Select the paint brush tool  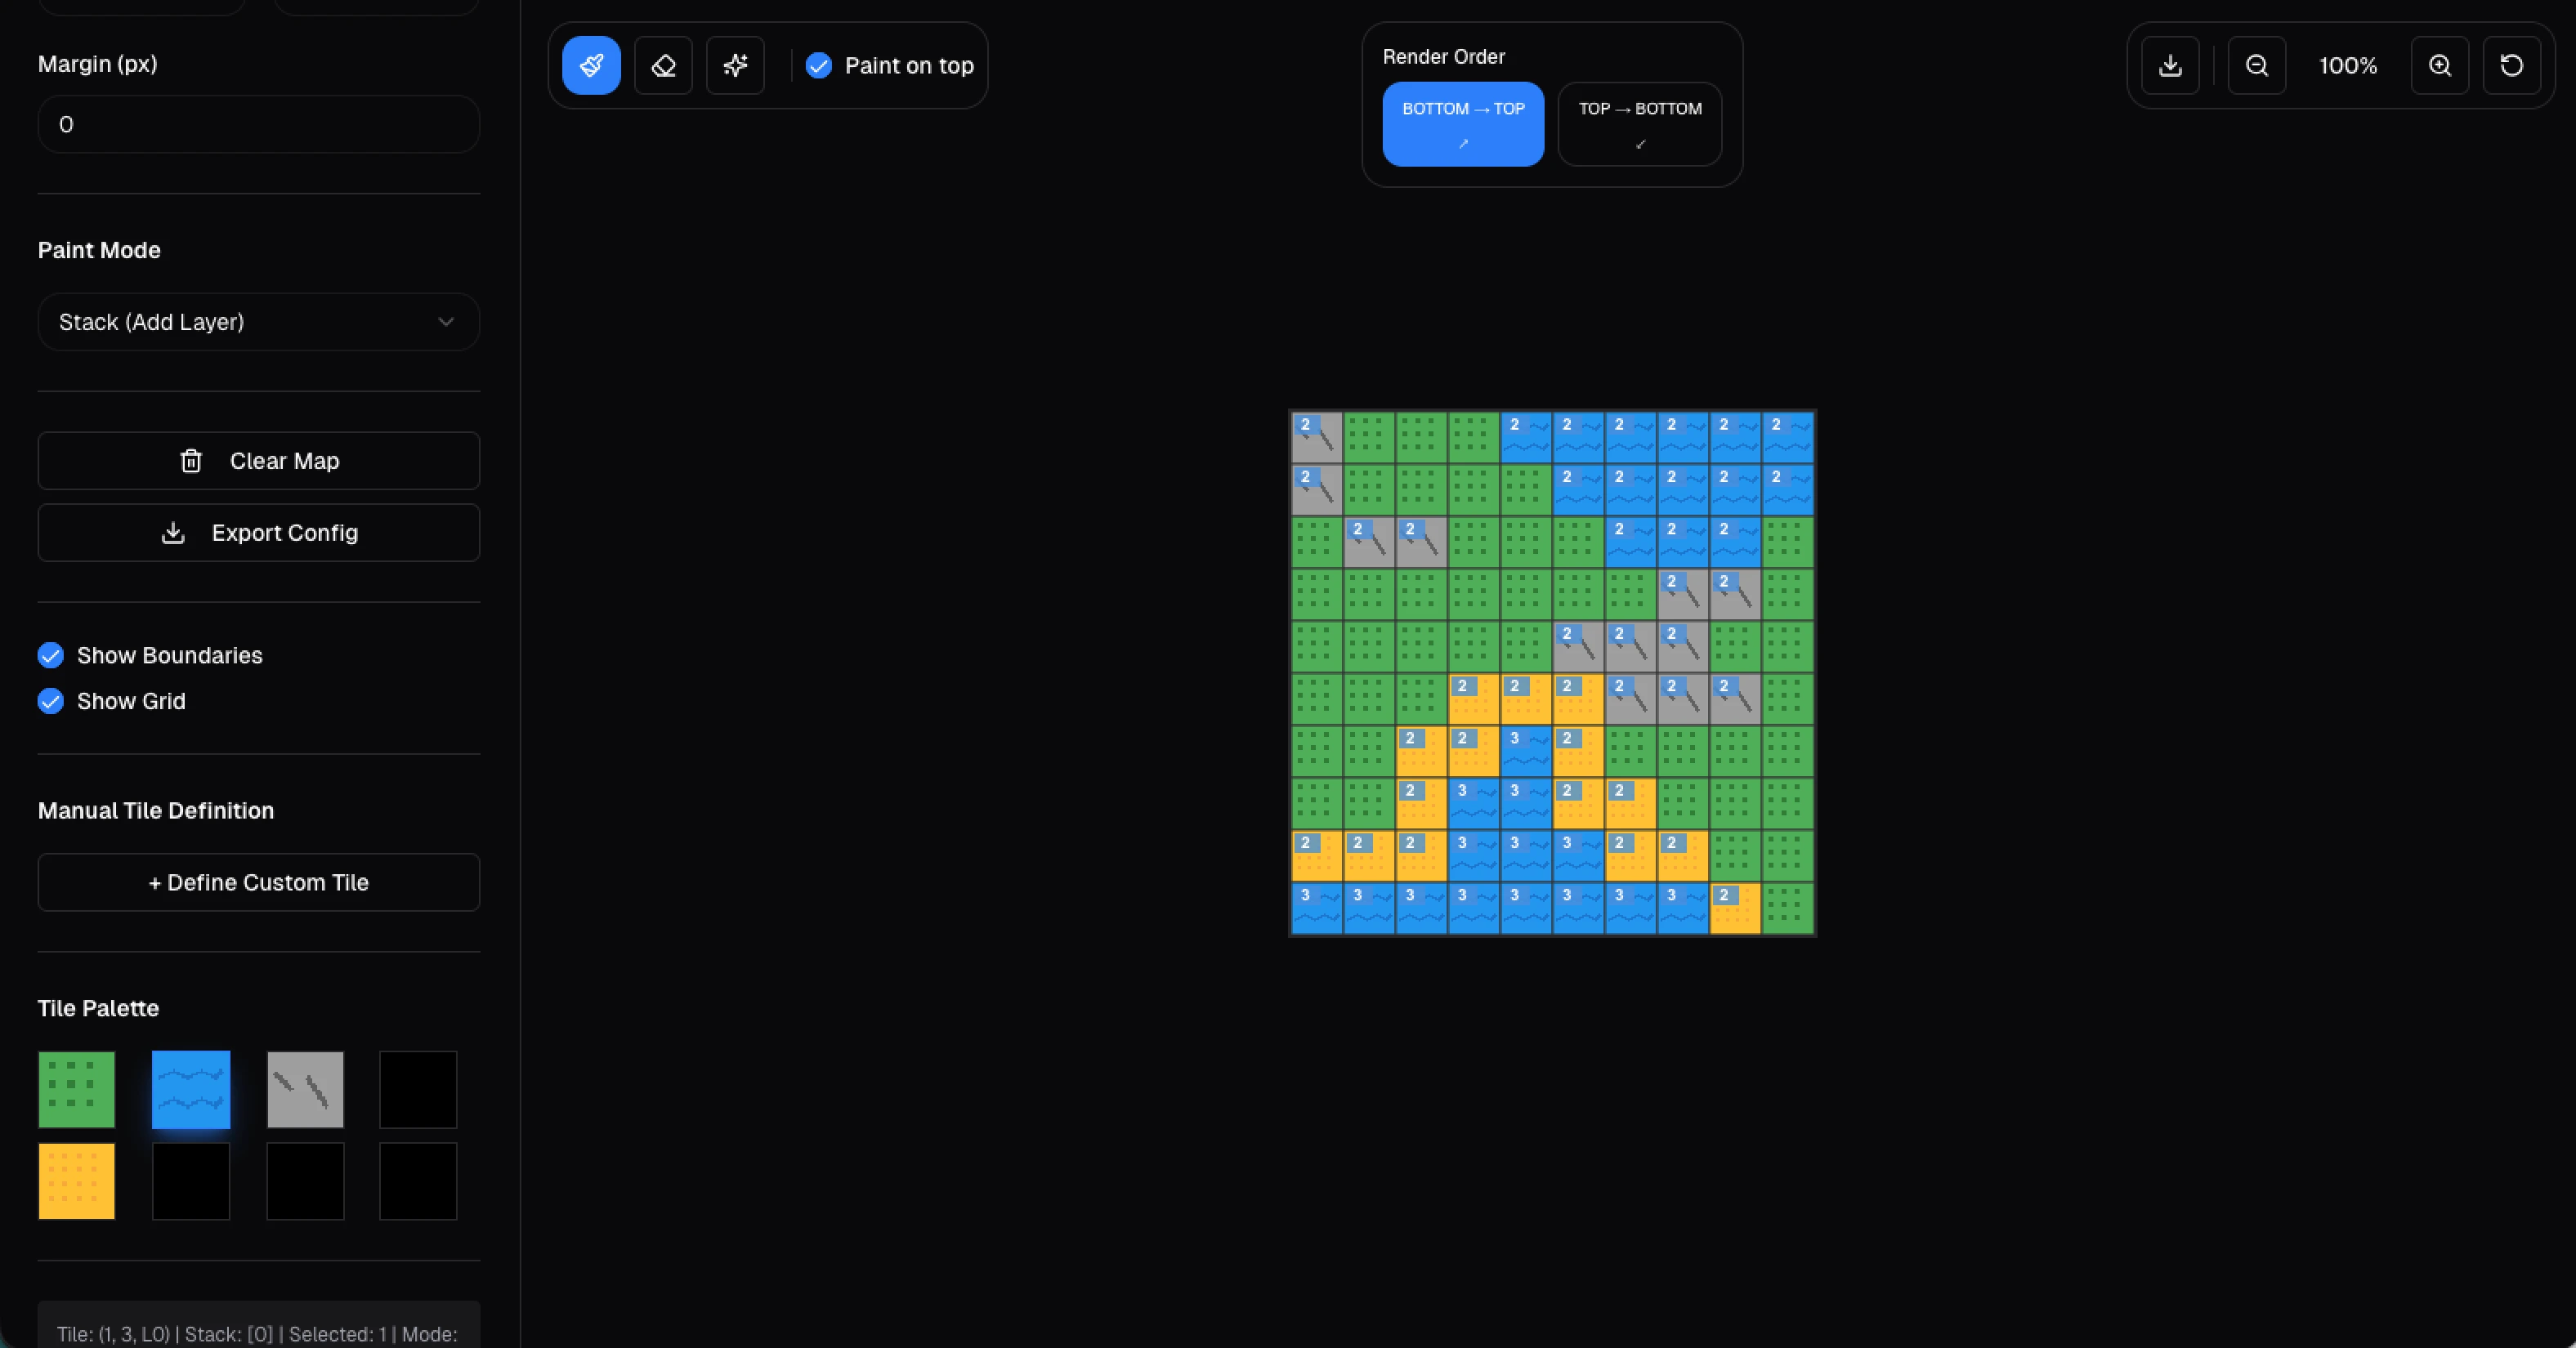[x=591, y=66]
